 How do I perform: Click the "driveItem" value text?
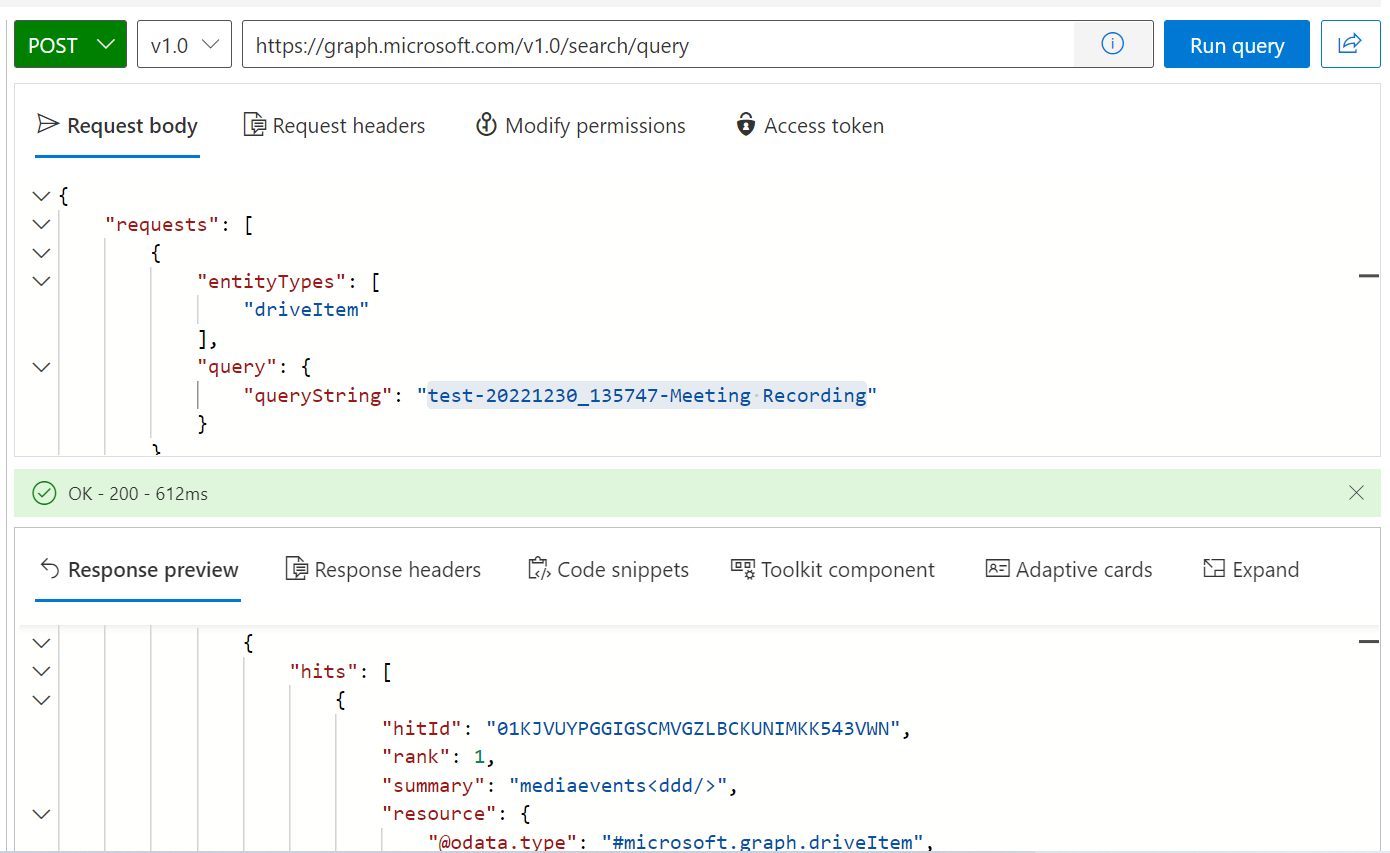click(x=307, y=310)
